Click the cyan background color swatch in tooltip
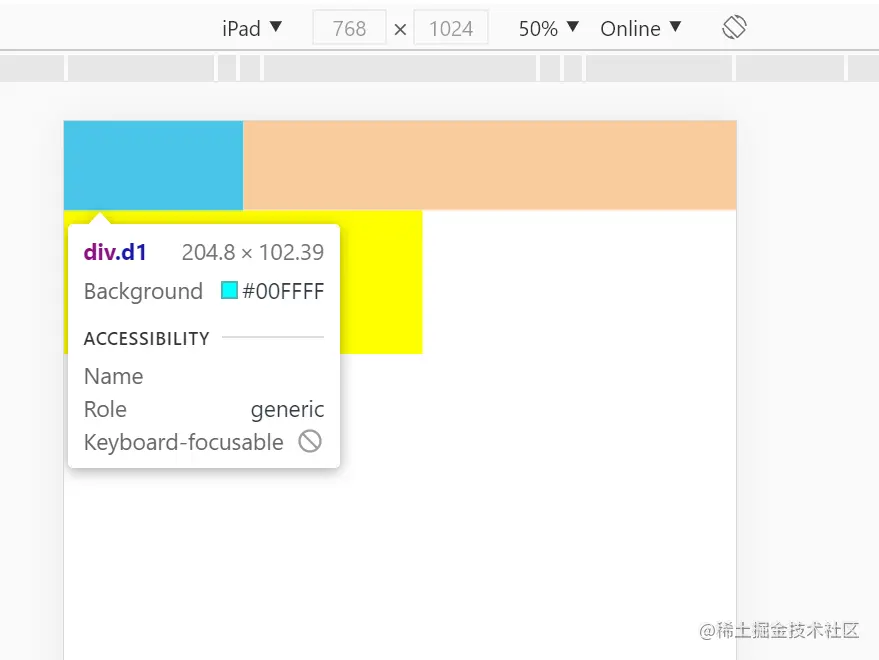 tap(229, 291)
